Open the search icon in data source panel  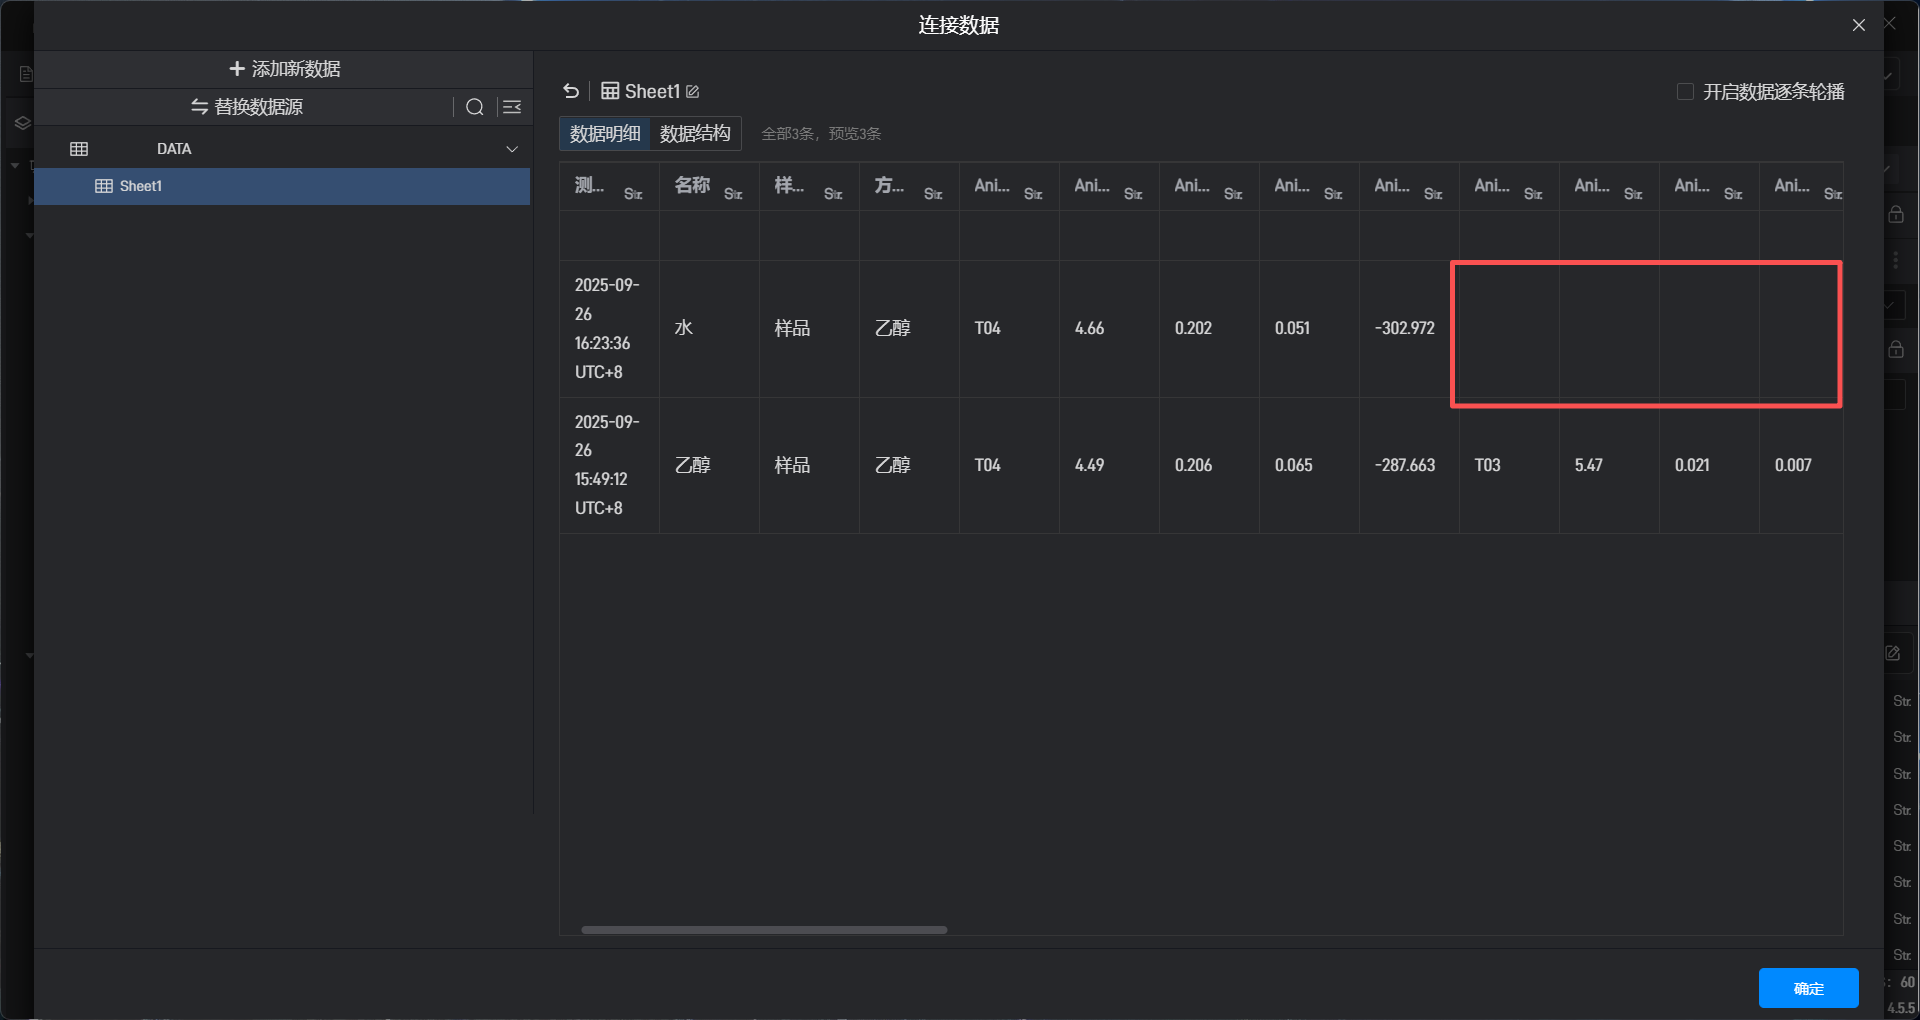tap(475, 107)
